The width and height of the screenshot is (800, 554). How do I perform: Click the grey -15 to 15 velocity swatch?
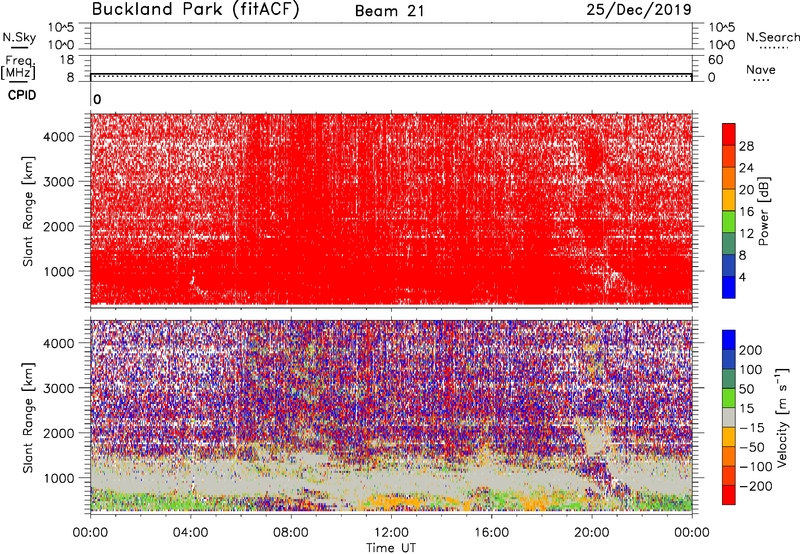pos(729,417)
